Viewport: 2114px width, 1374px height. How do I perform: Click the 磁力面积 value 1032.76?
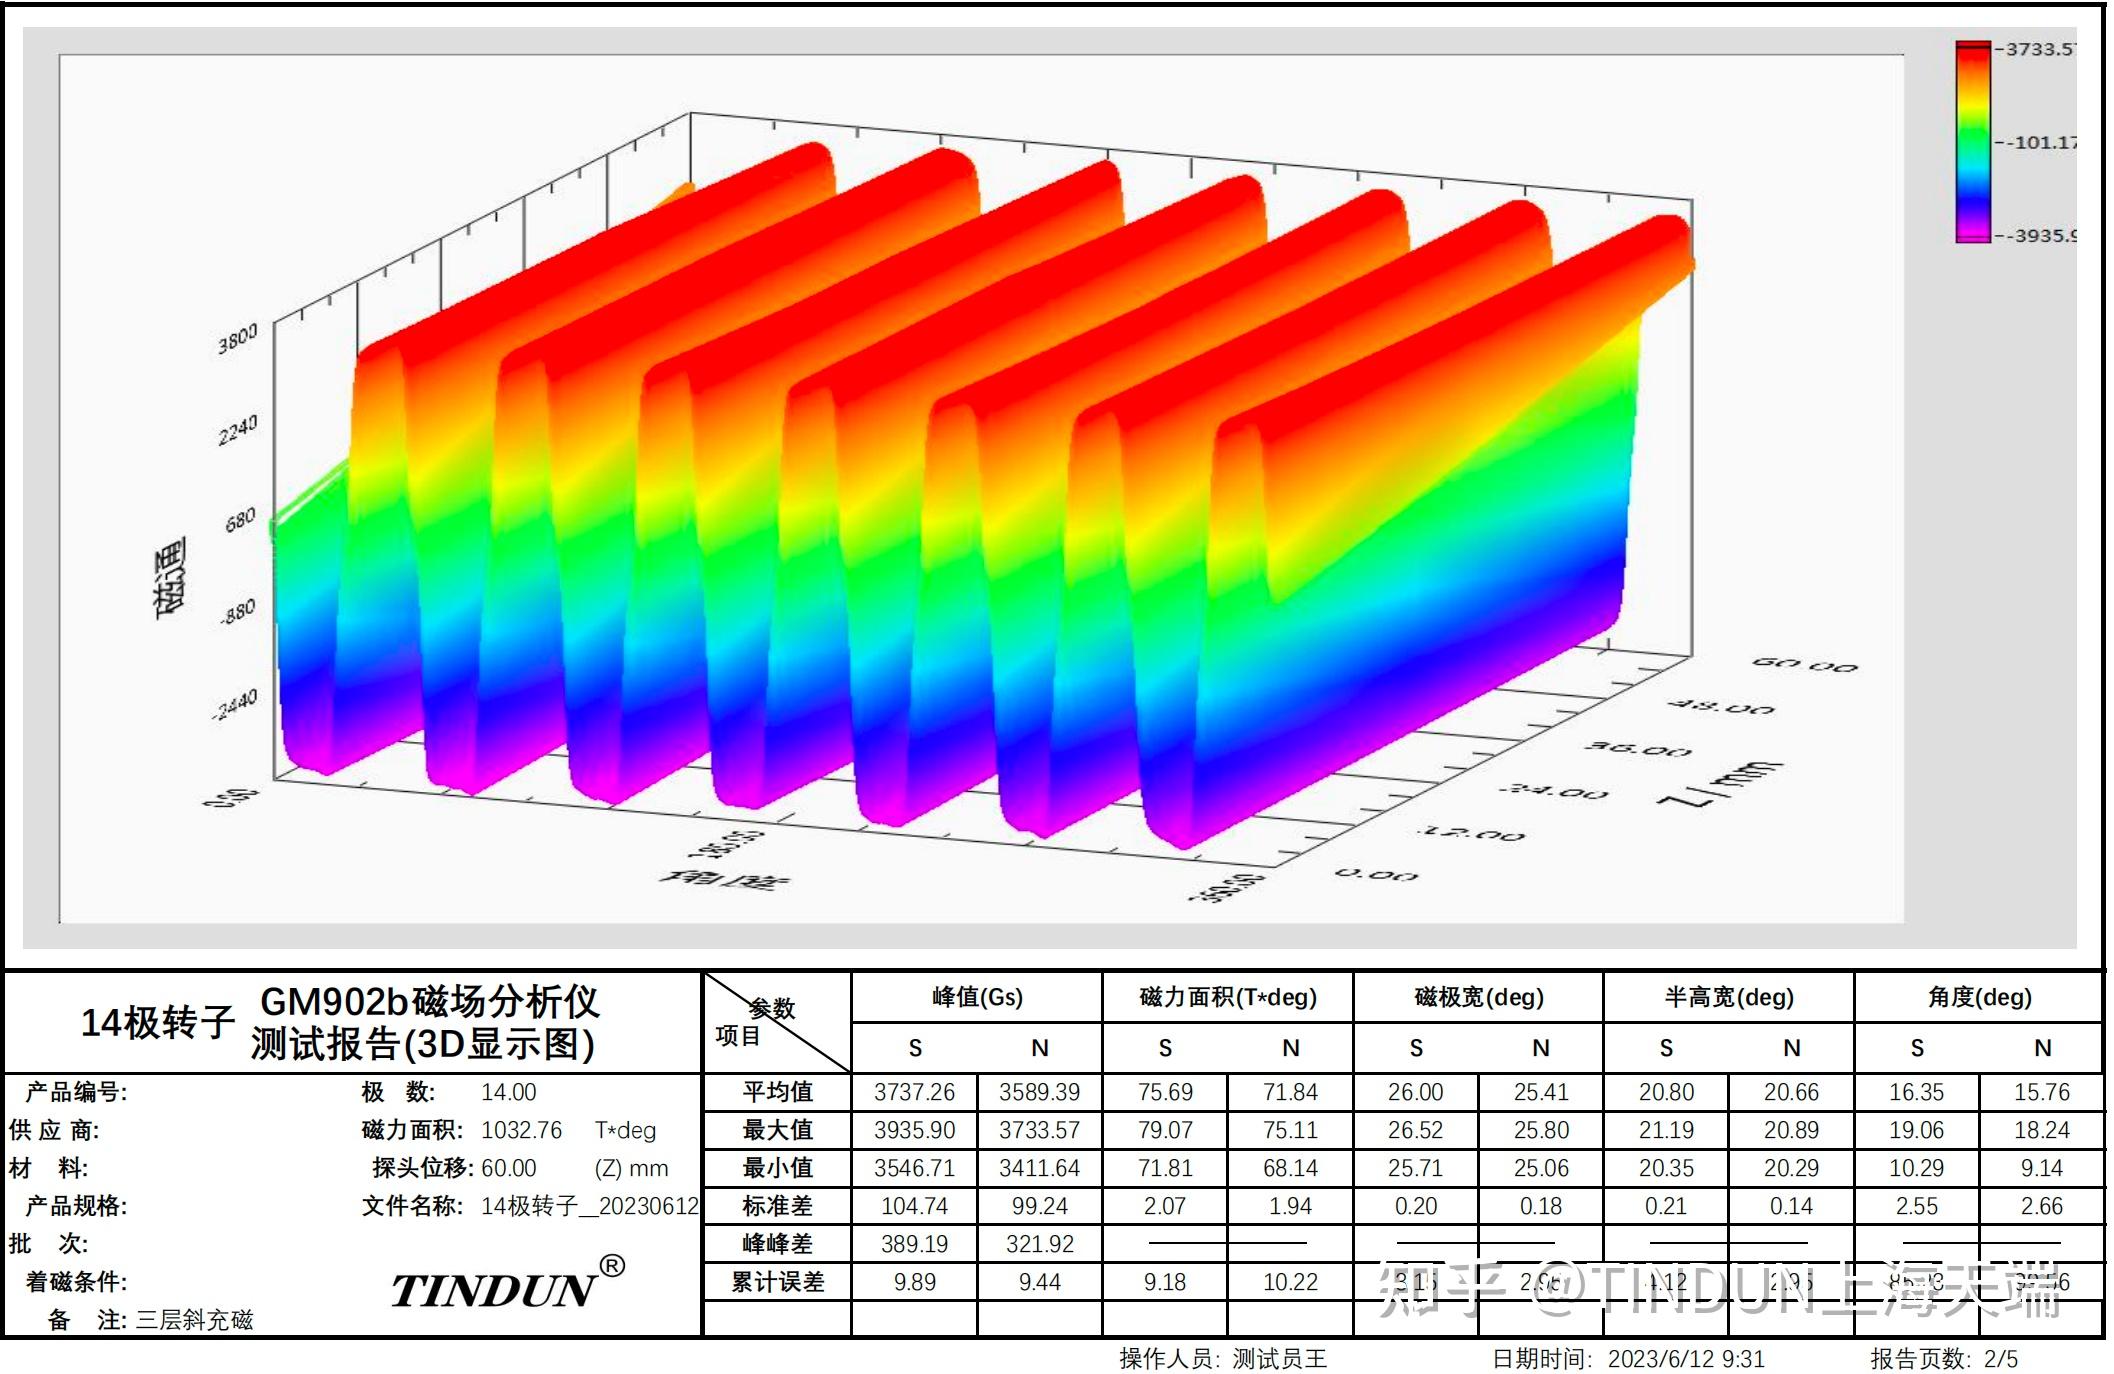(522, 1130)
